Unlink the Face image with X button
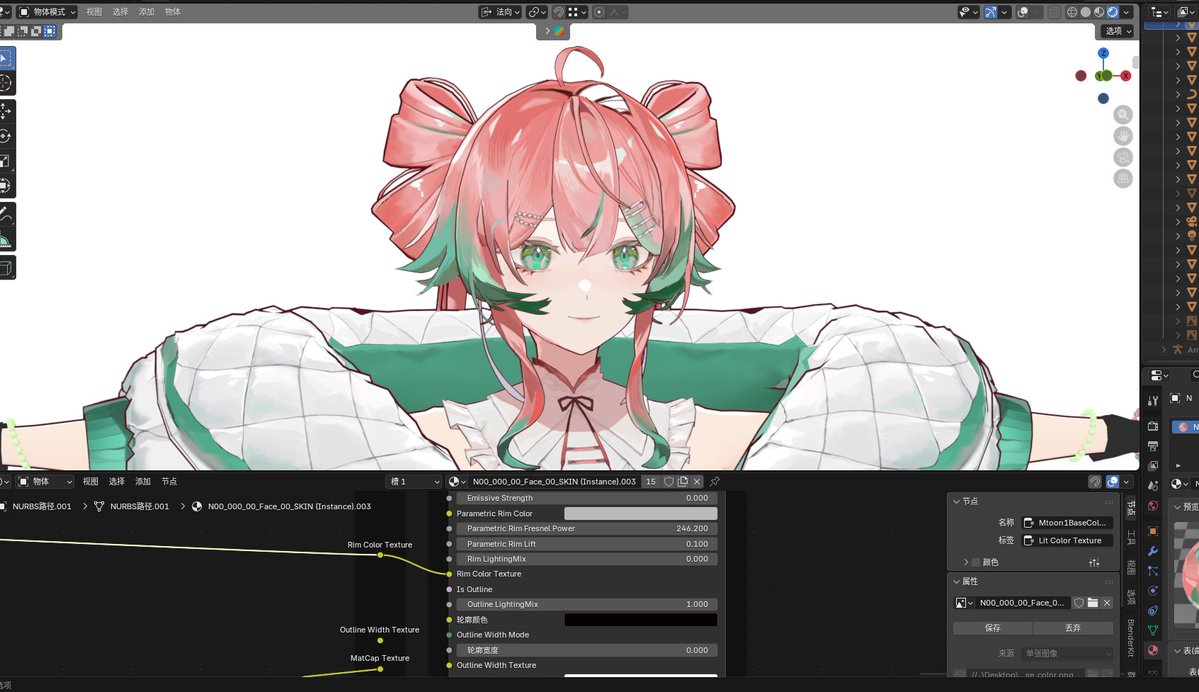The width and height of the screenshot is (1199, 692). [1106, 603]
